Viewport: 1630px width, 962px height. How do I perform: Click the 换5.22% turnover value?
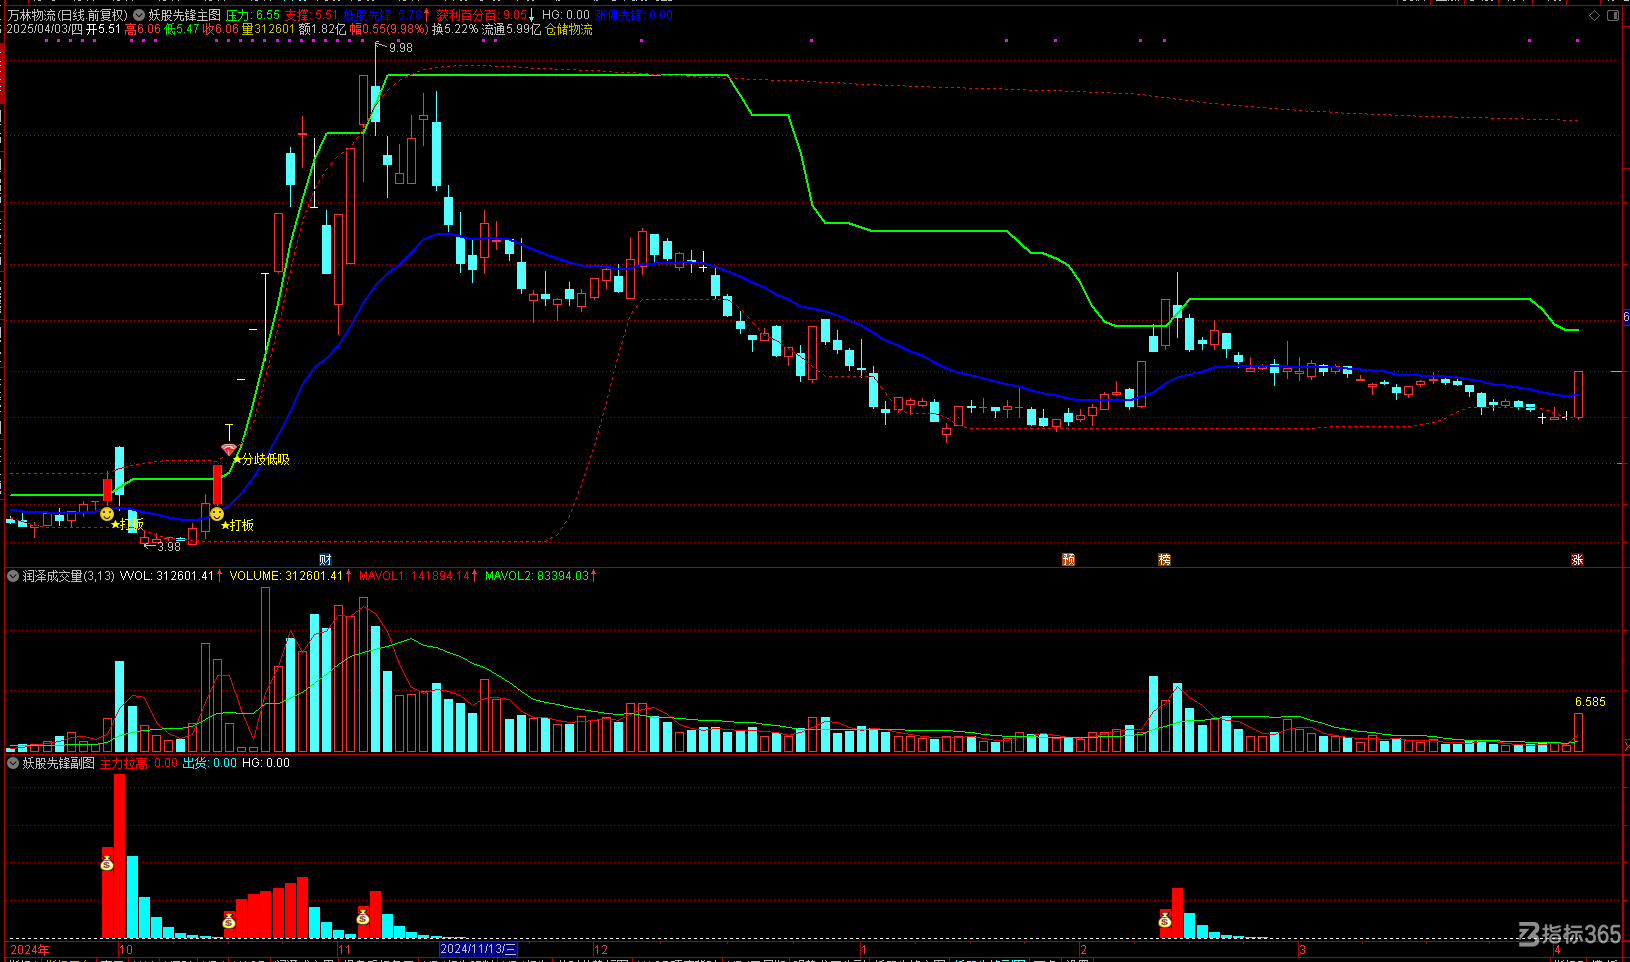point(455,30)
